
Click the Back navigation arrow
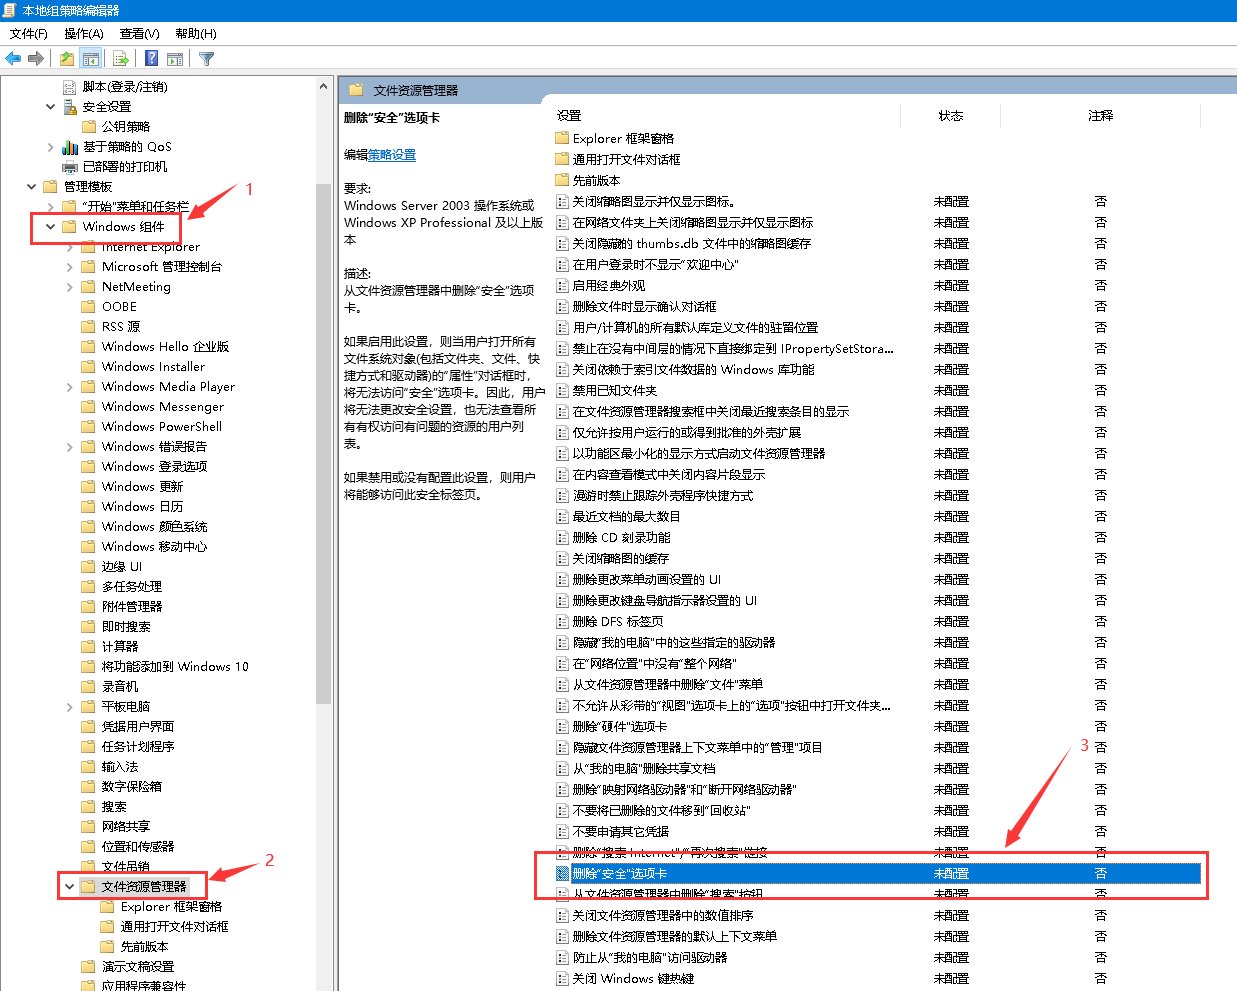pos(12,58)
